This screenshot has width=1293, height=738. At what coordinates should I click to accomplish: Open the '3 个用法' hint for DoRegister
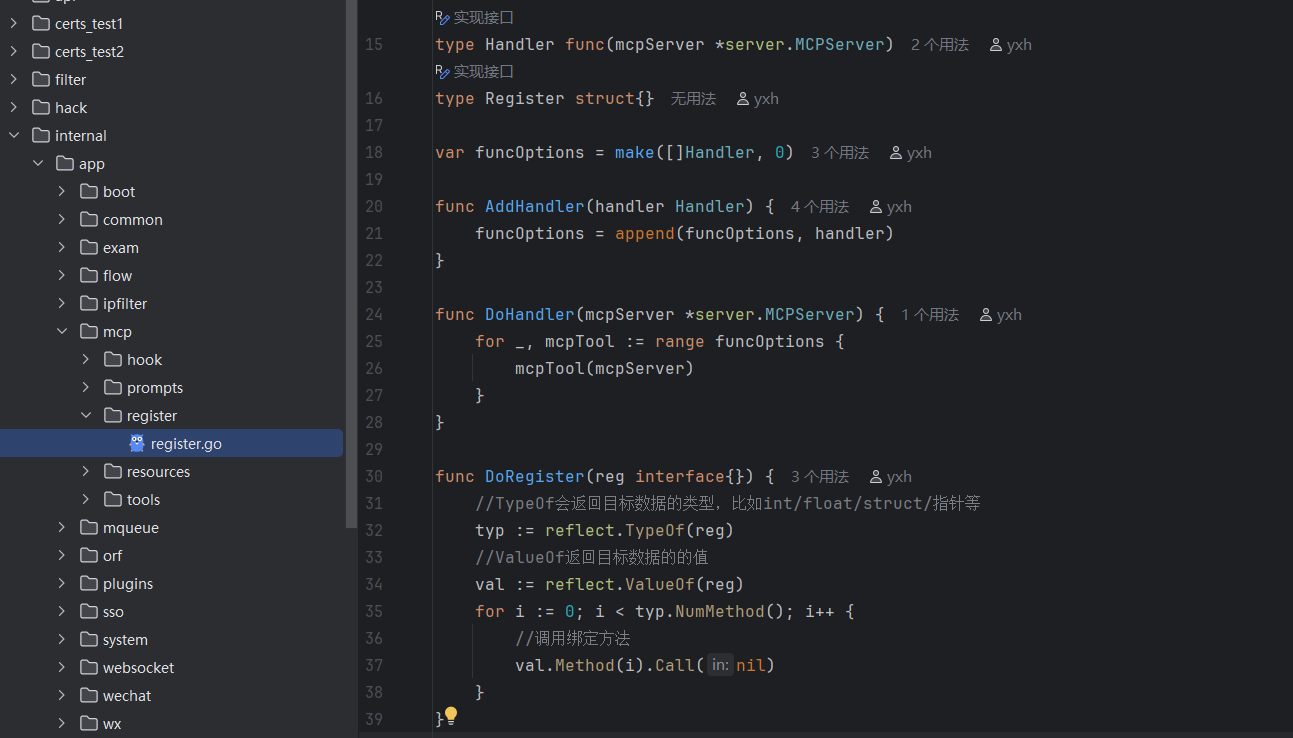(x=820, y=477)
